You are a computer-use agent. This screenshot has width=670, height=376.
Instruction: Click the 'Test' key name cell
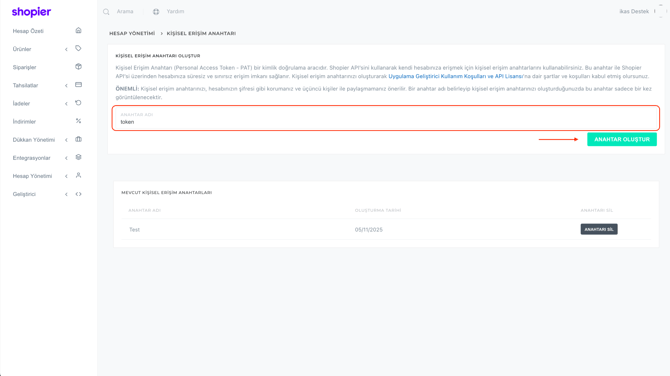[x=134, y=230]
